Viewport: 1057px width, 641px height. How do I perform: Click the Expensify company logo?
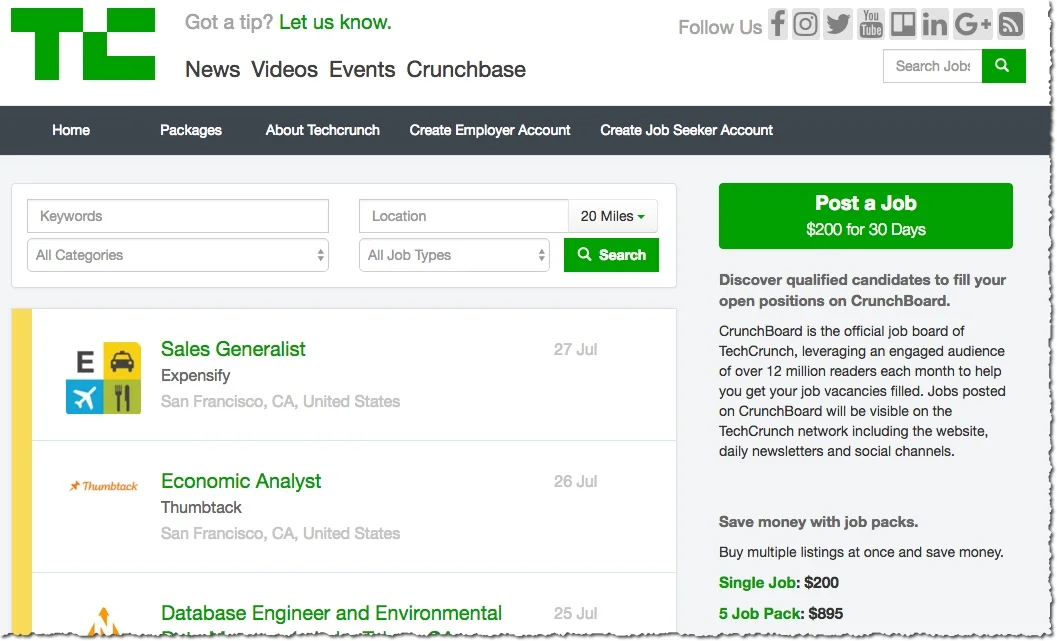pyautogui.click(x=103, y=377)
